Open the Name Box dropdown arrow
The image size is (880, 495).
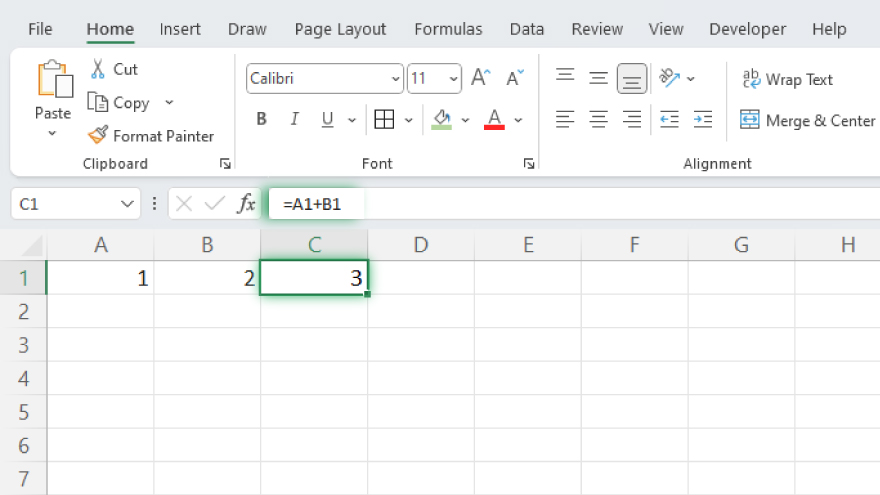pos(127,204)
